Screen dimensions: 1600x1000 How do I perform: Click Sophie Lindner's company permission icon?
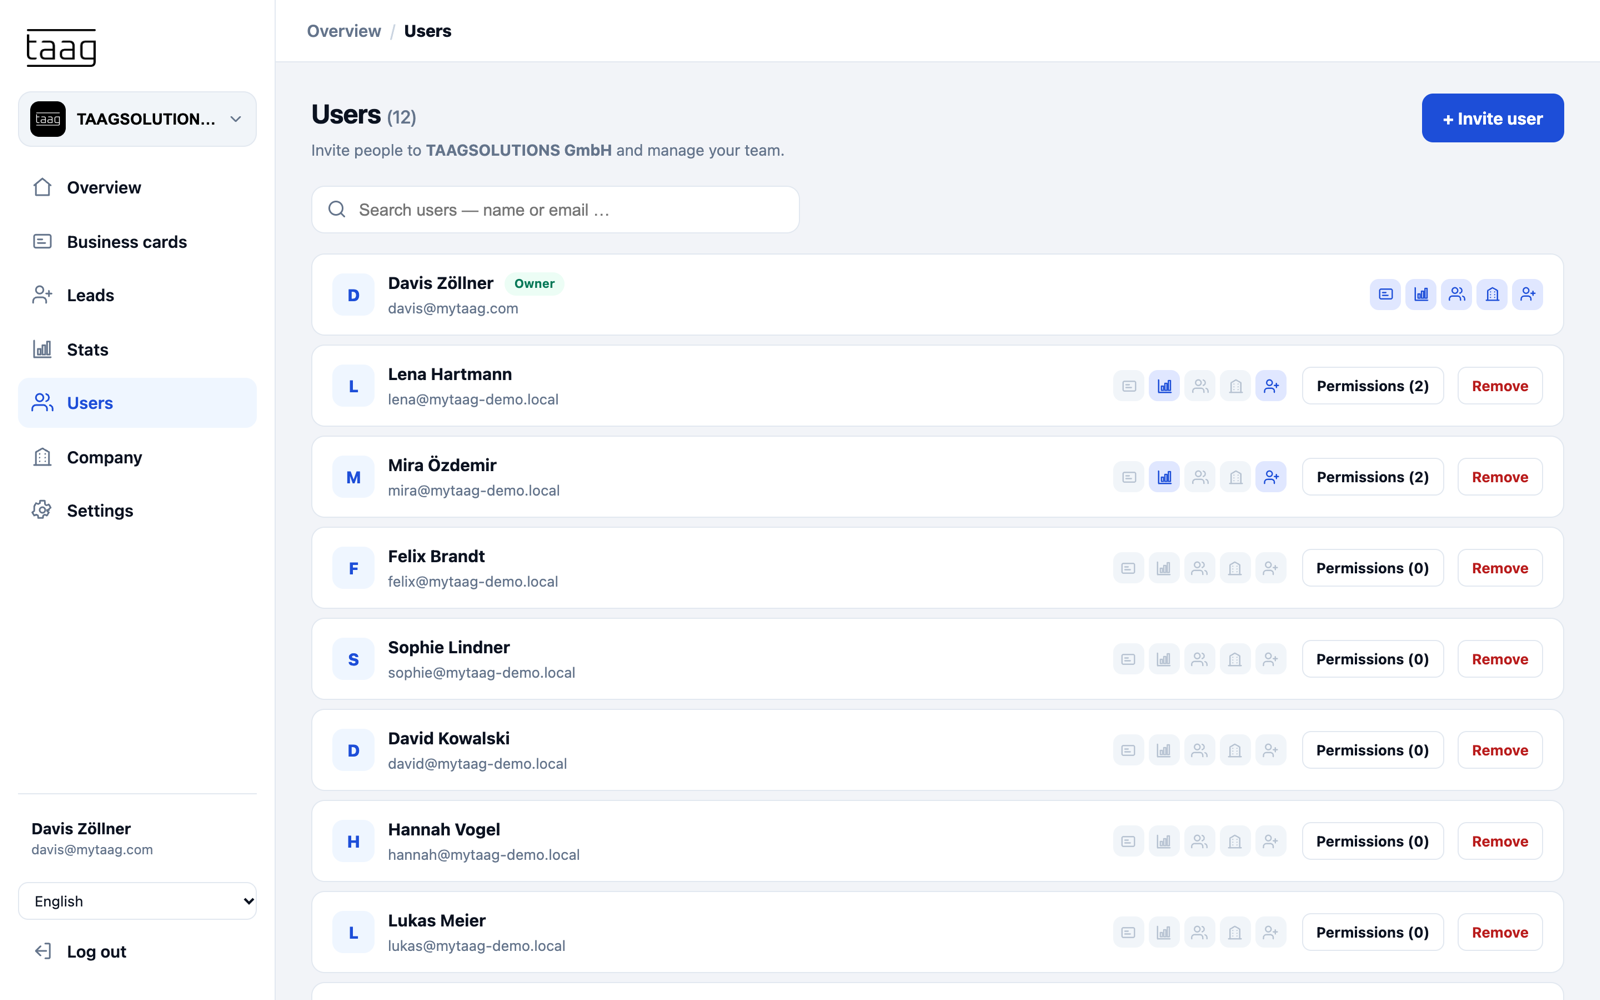click(1235, 659)
